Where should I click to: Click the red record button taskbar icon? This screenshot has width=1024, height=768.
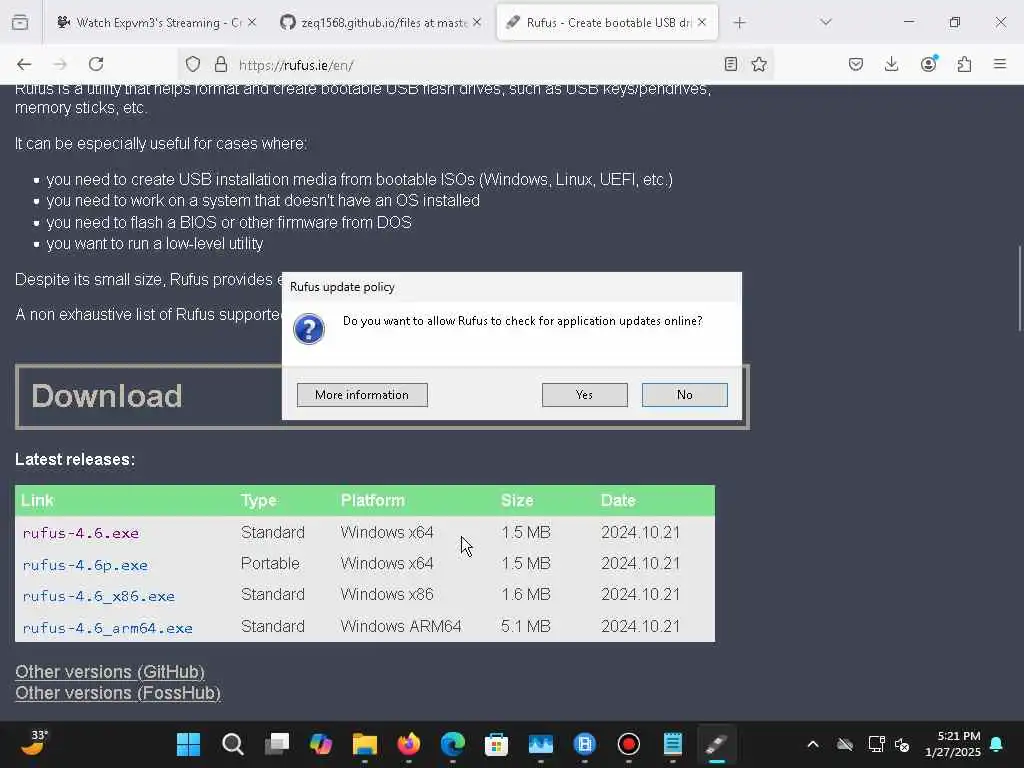point(628,744)
